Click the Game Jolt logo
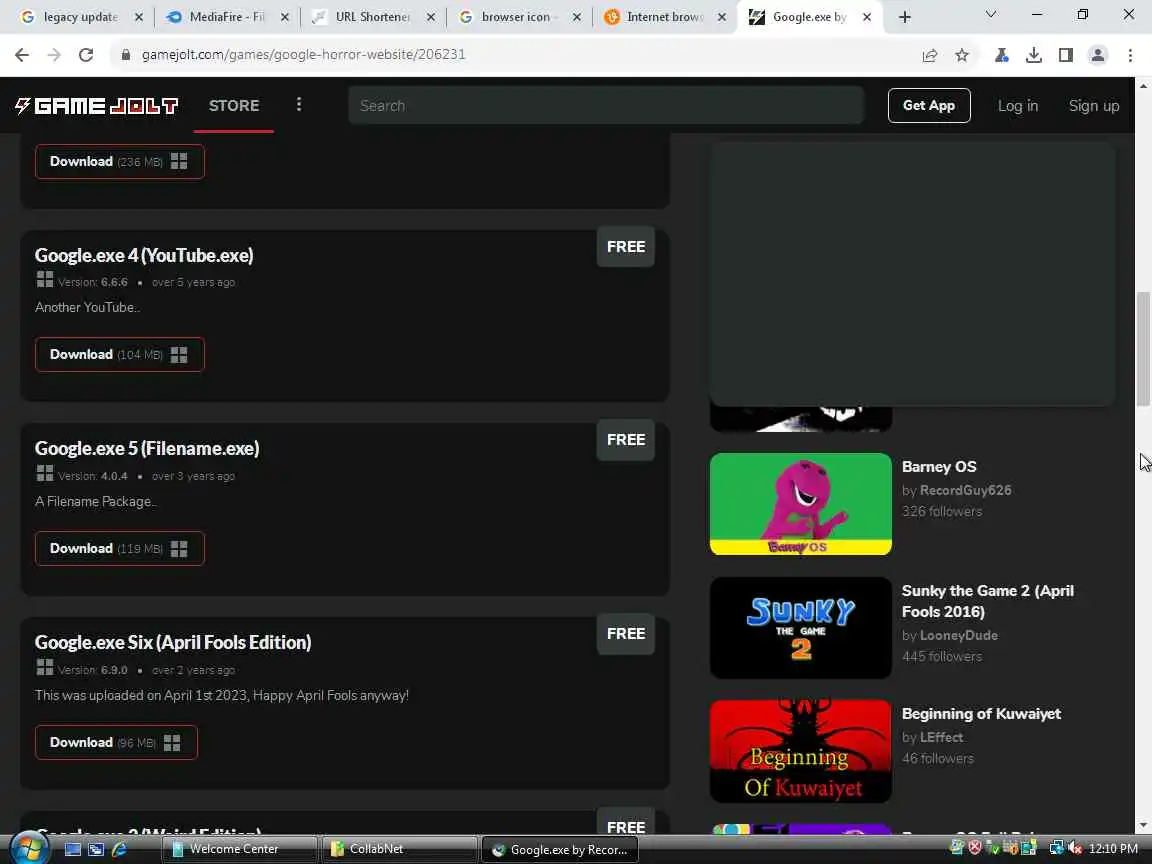This screenshot has height=864, width=1152. click(96, 106)
